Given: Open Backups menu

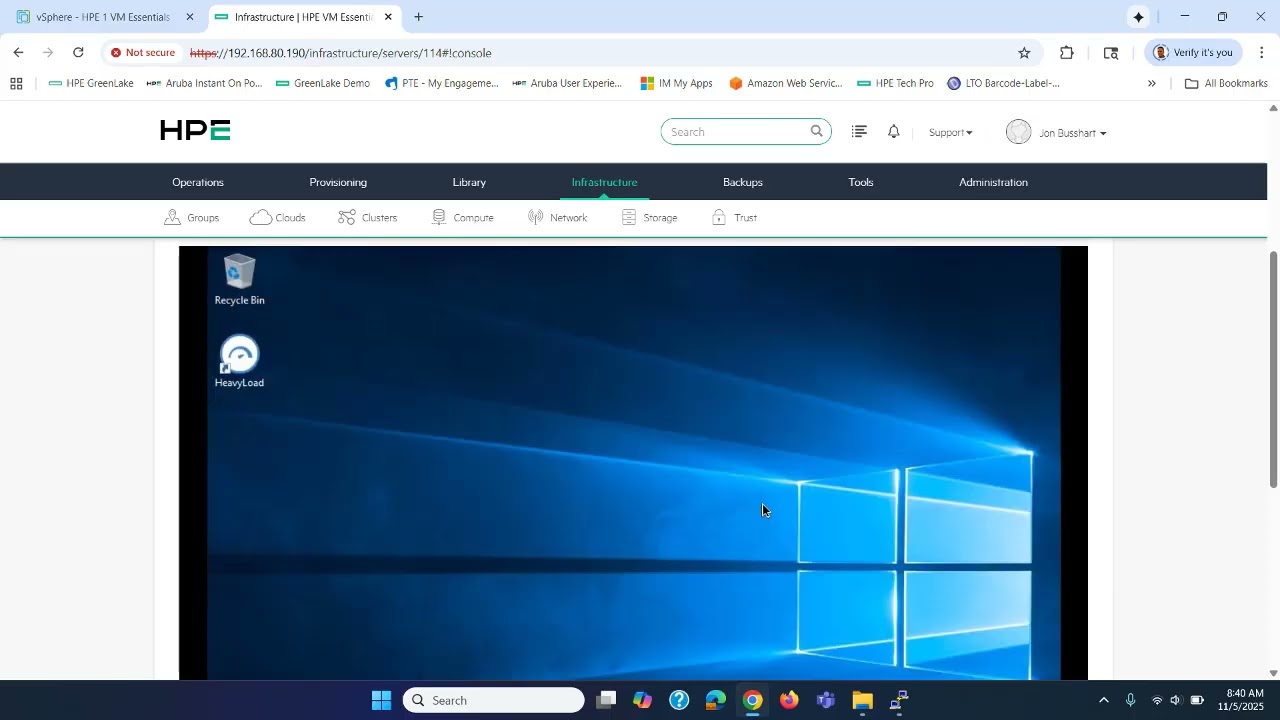Looking at the screenshot, I should pyautogui.click(x=743, y=182).
